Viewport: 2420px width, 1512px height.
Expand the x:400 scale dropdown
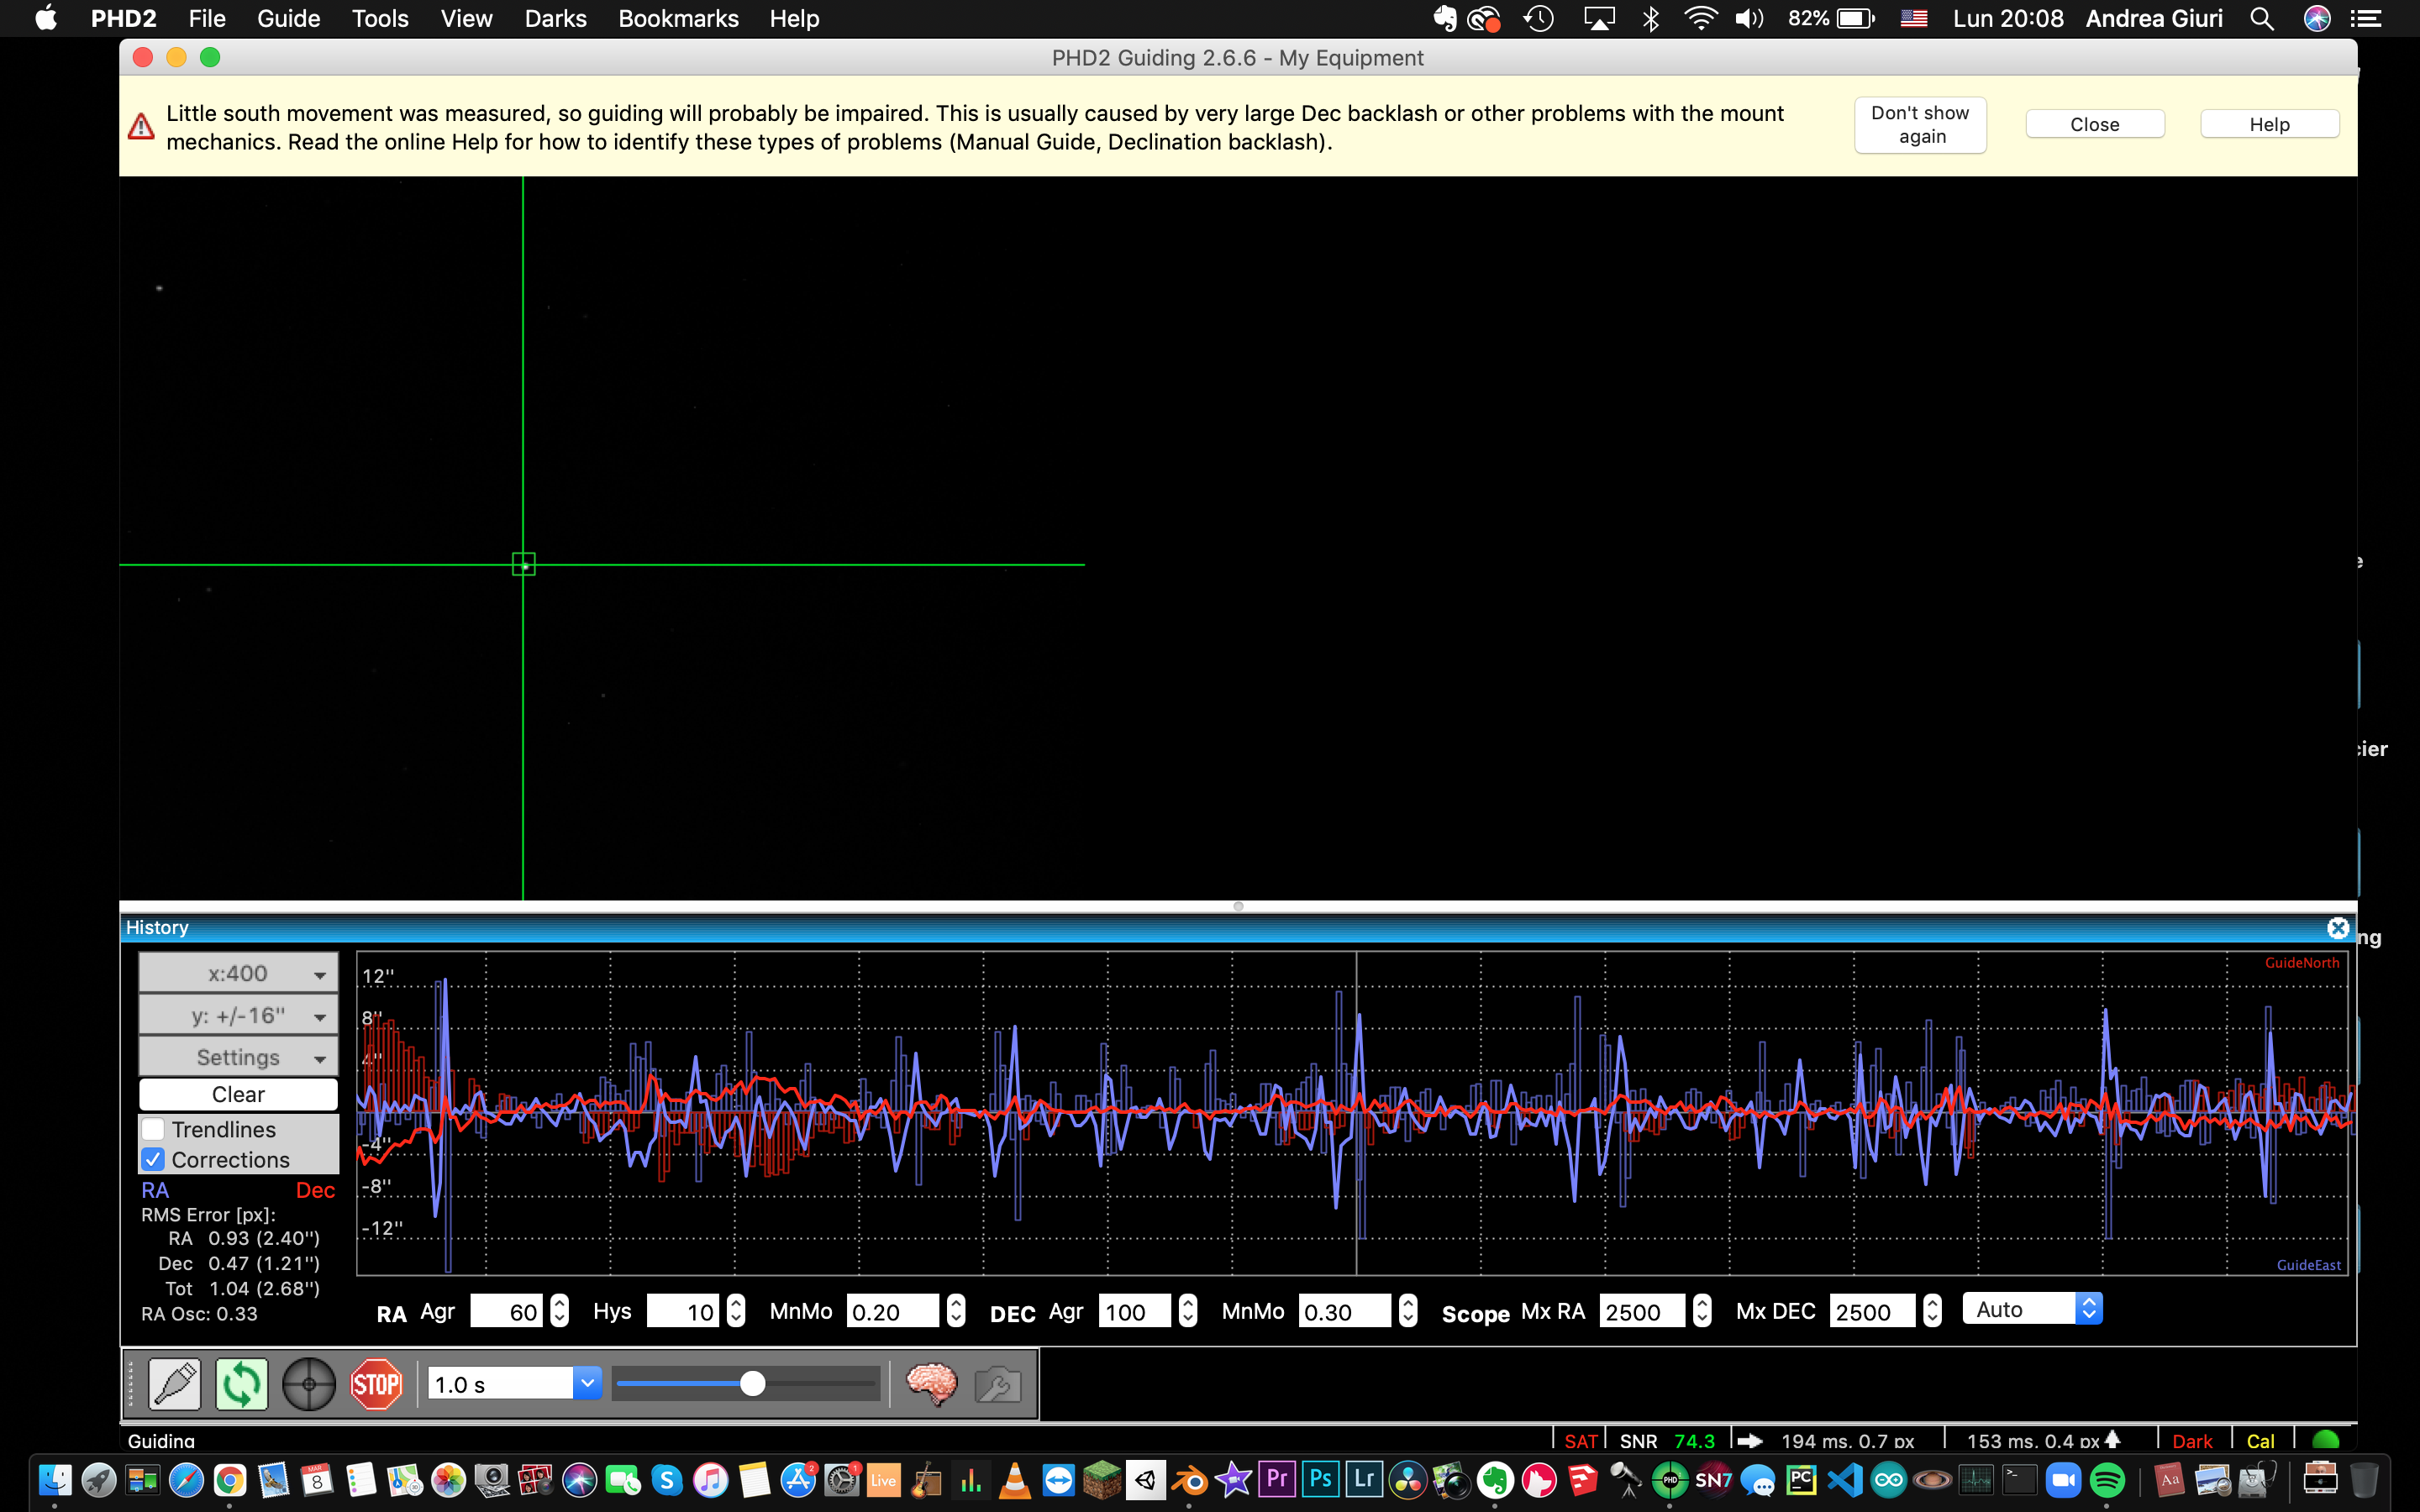pos(238,973)
